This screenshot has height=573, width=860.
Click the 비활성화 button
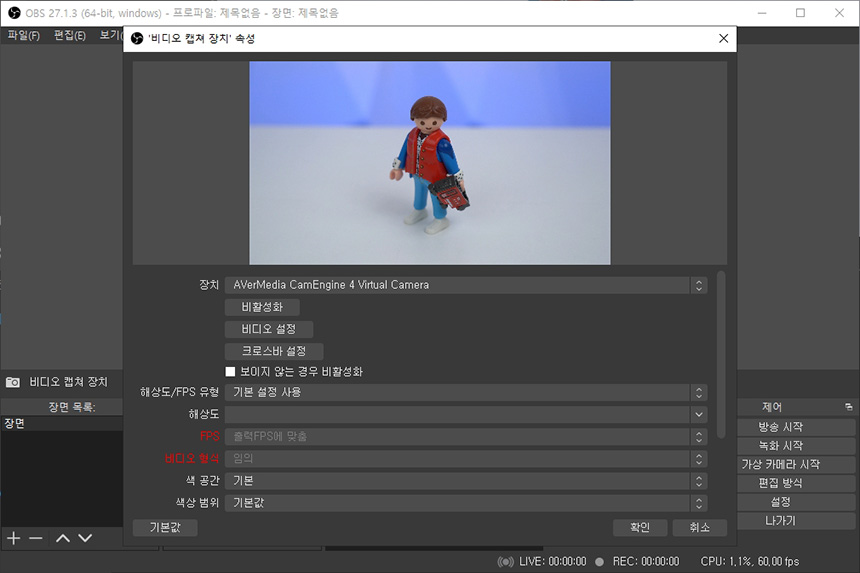(x=262, y=307)
